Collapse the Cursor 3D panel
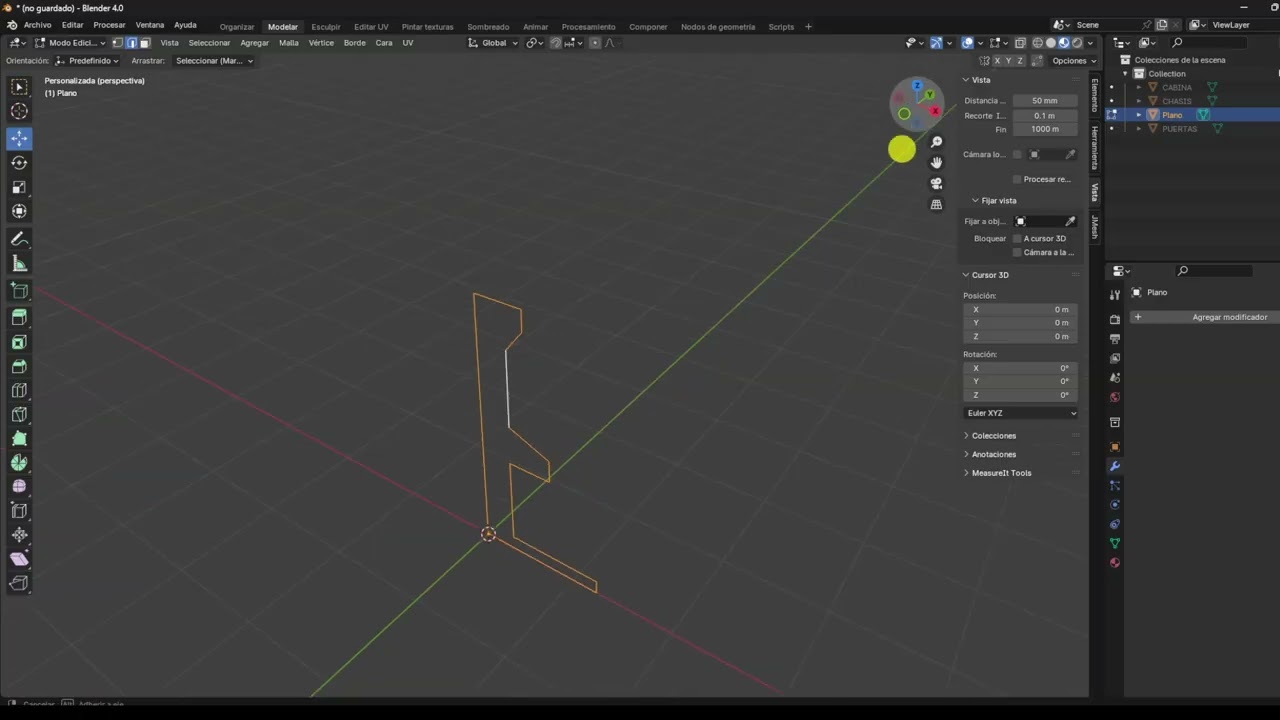This screenshot has height=720, width=1280. click(x=989, y=275)
